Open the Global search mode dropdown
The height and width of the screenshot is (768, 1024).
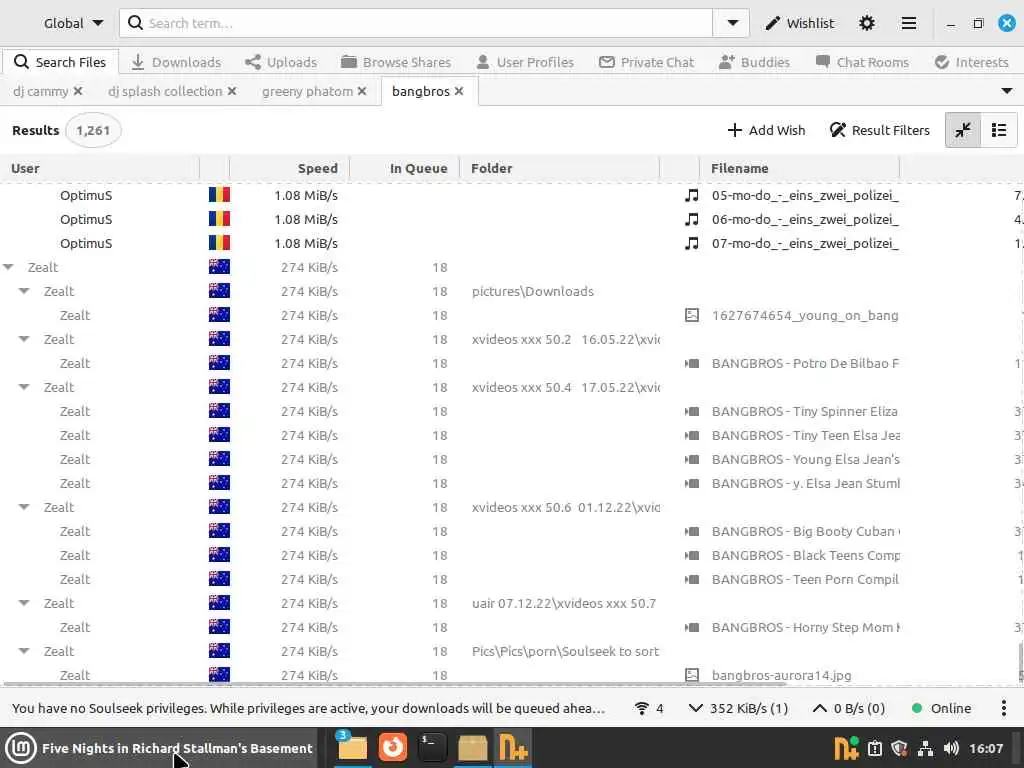click(x=72, y=24)
